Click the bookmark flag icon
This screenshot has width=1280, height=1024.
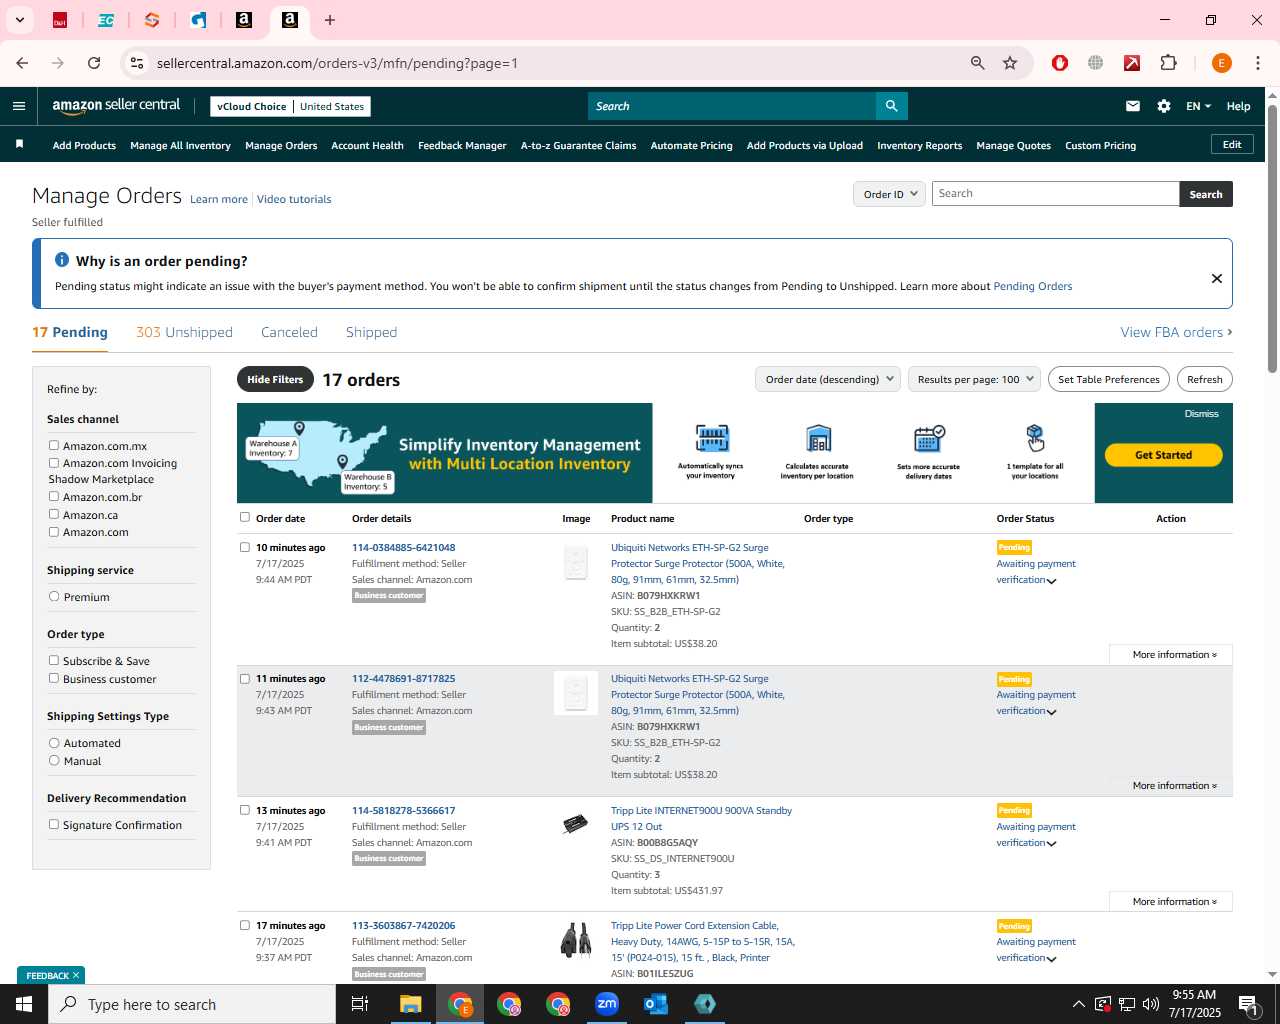19,145
